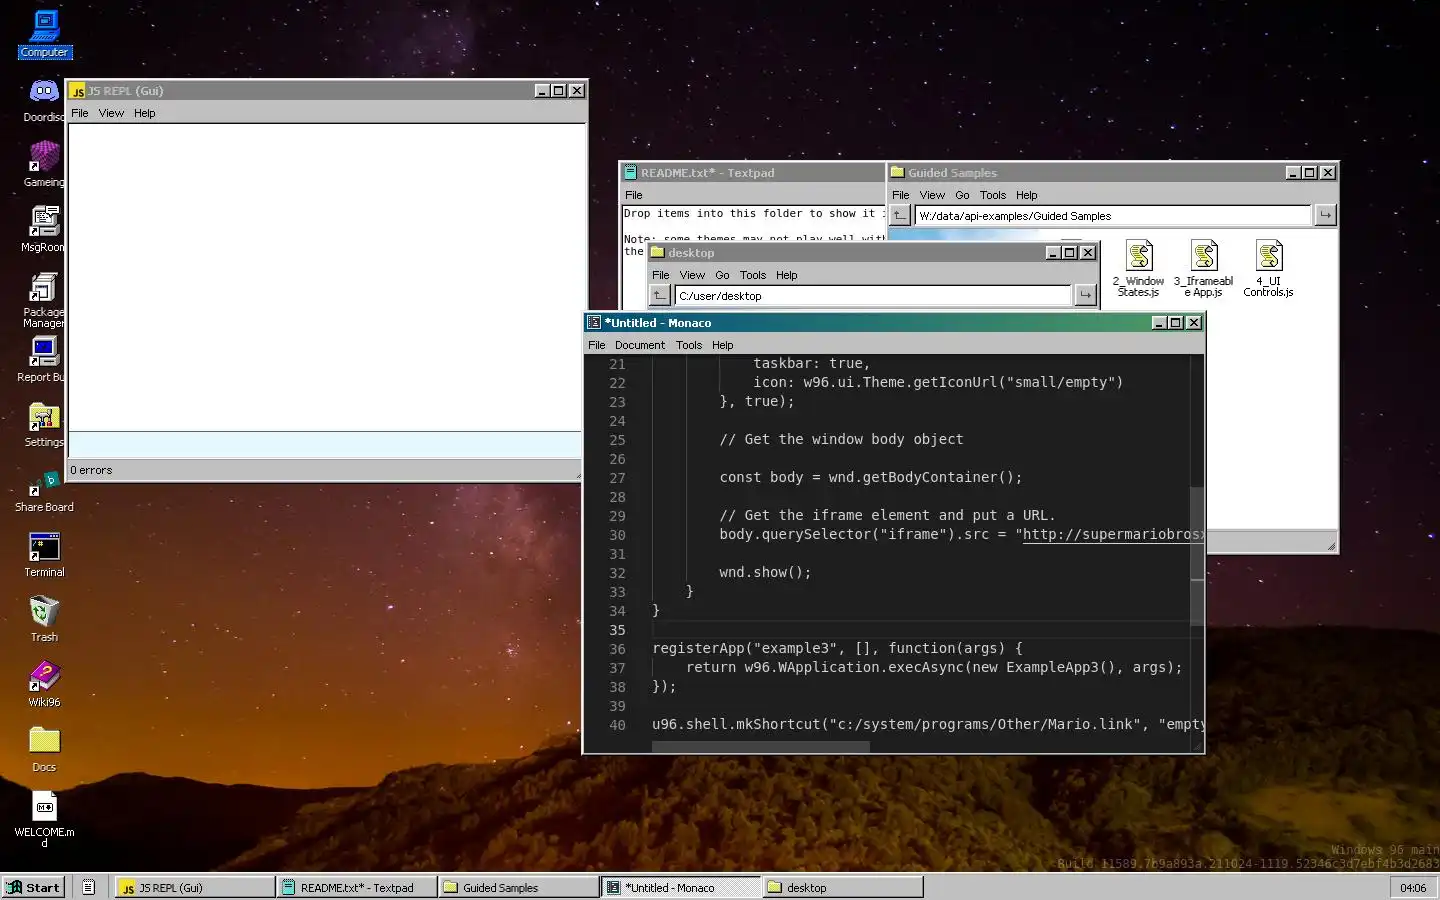This screenshot has width=1440, height=900.
Task: Open Help menu in Guided Samples
Action: (x=1027, y=195)
